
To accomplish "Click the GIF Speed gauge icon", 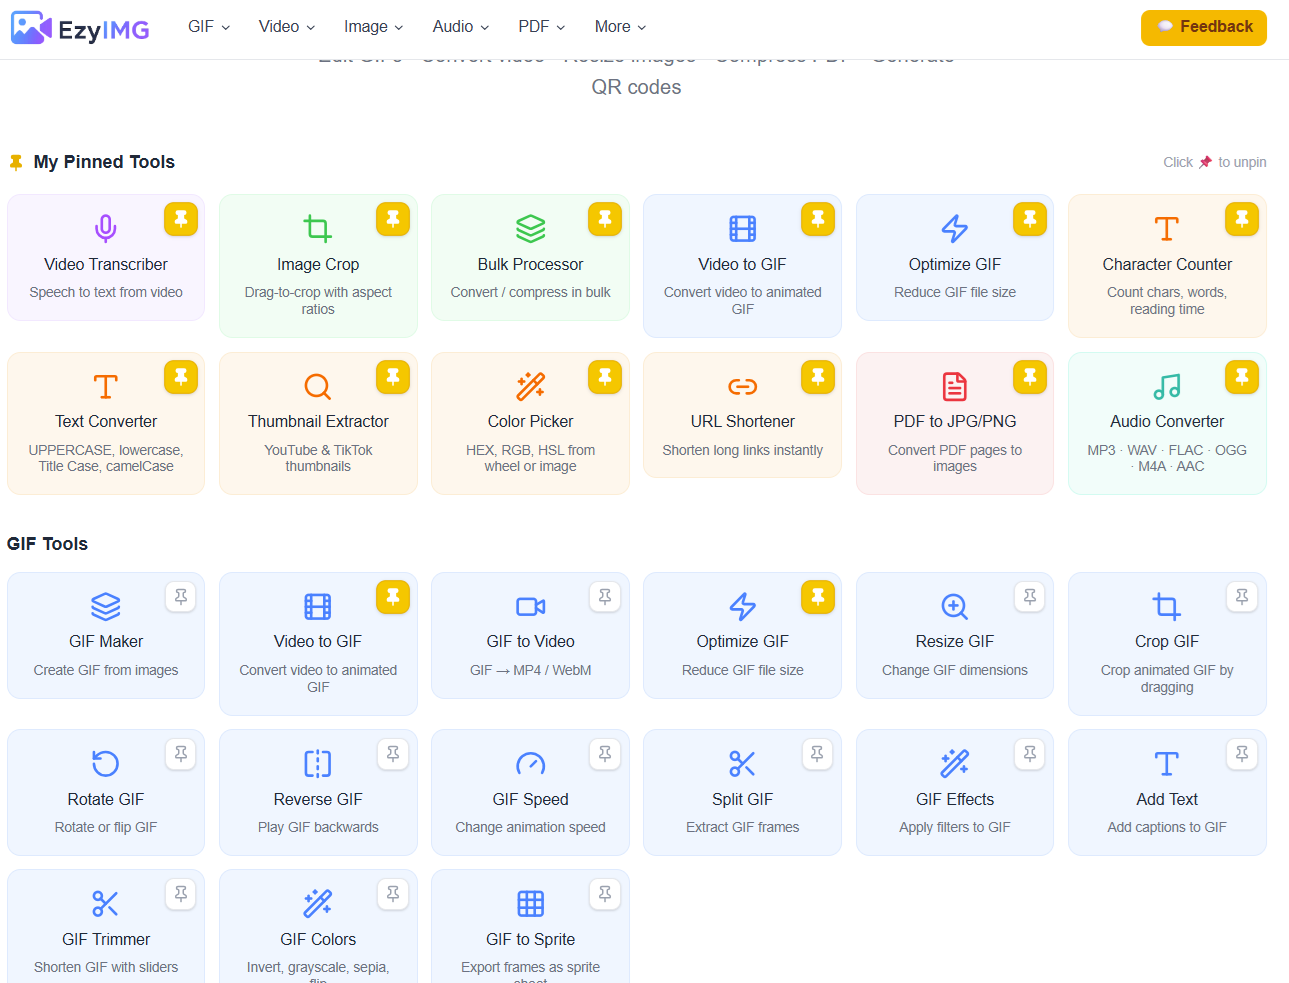I will pyautogui.click(x=530, y=764).
